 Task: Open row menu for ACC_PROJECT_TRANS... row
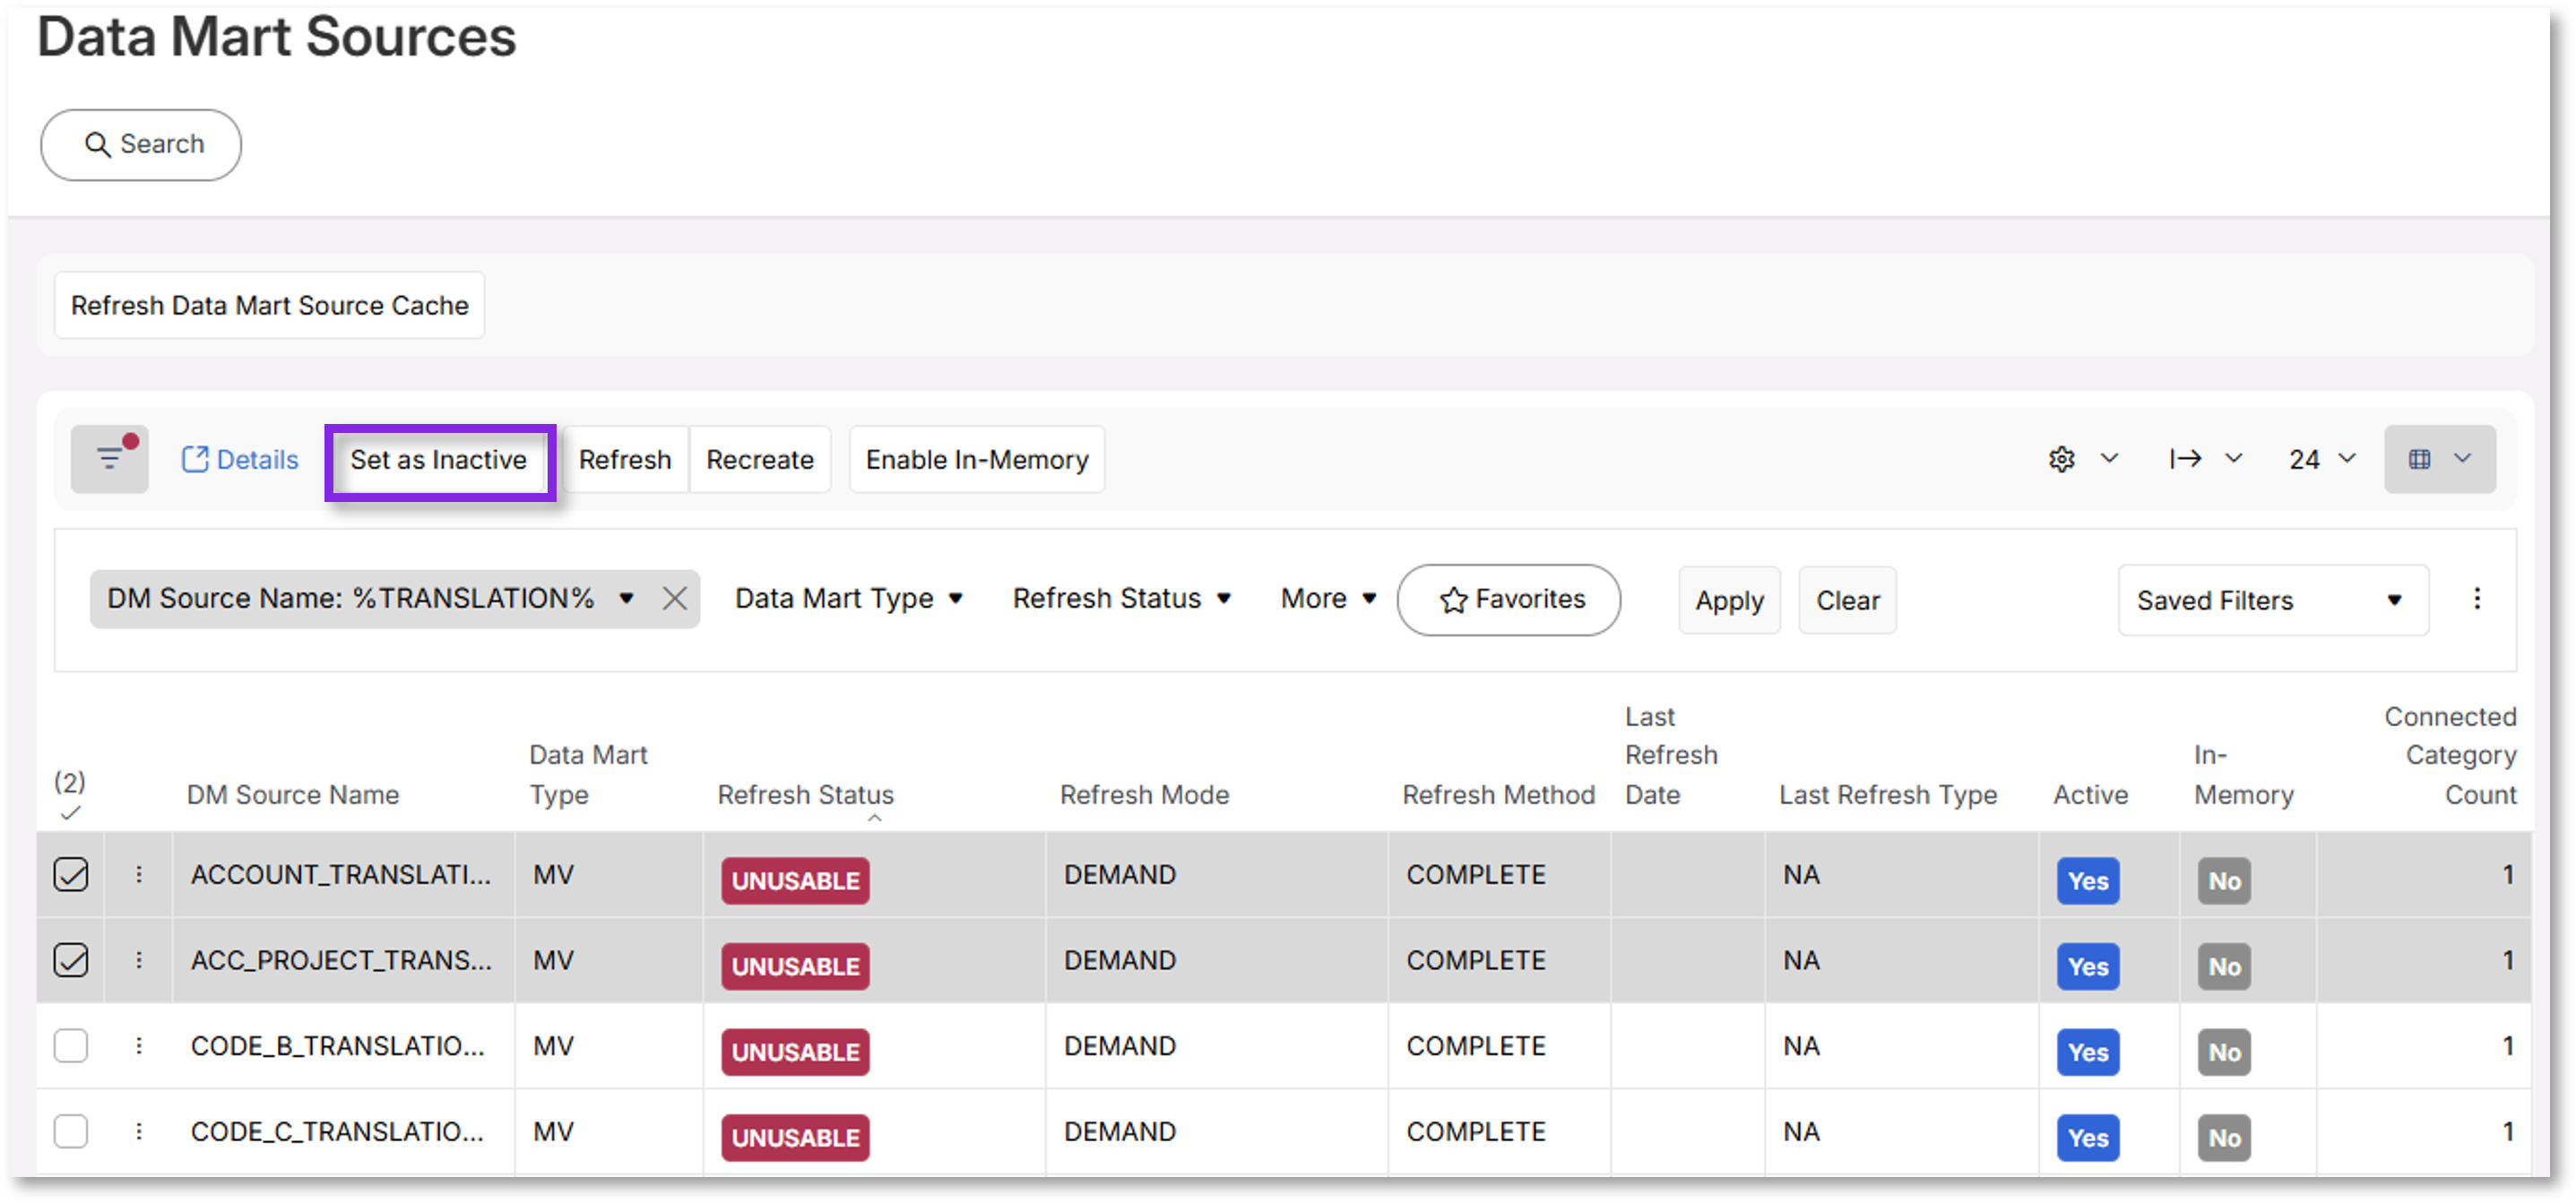(x=139, y=960)
